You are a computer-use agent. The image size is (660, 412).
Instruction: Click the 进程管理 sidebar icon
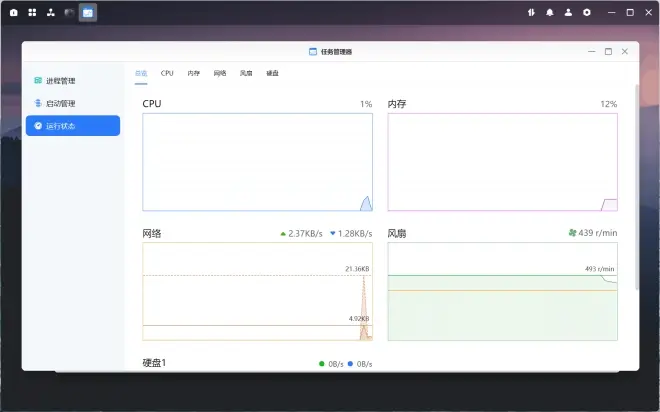pyautogui.click(x=38, y=80)
